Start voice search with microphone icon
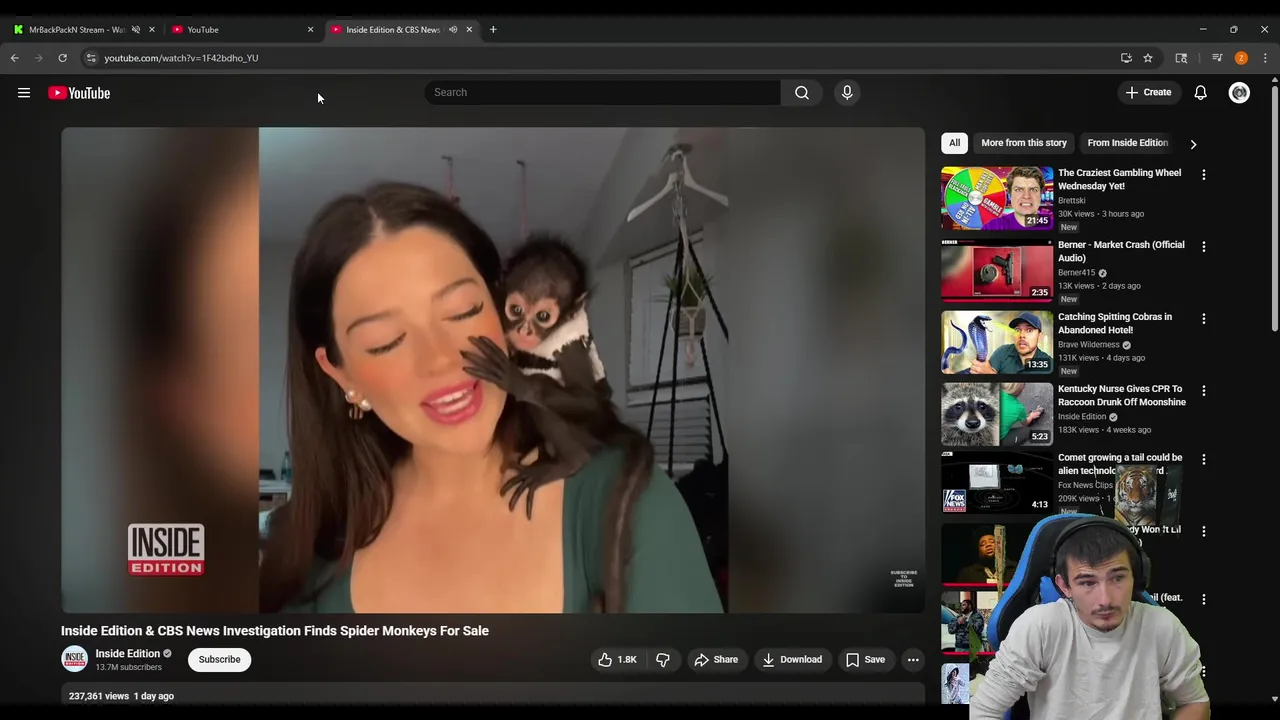 click(x=847, y=92)
